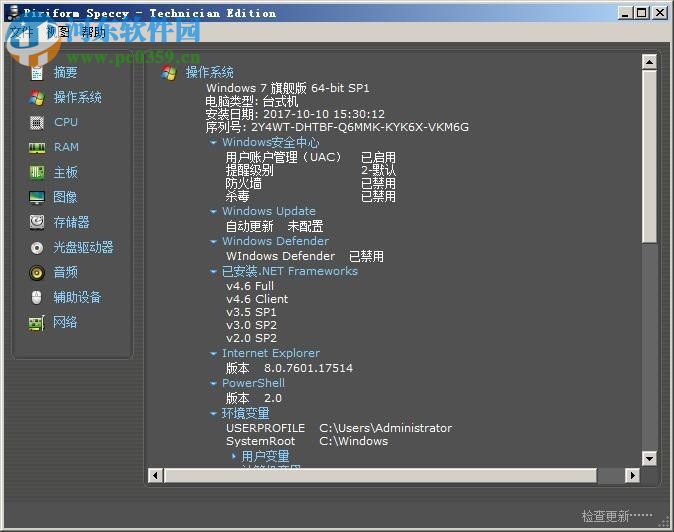The width and height of the screenshot is (674, 532).
Task: Open the 摘要 summary icon in sidebar
Action: tap(37, 73)
